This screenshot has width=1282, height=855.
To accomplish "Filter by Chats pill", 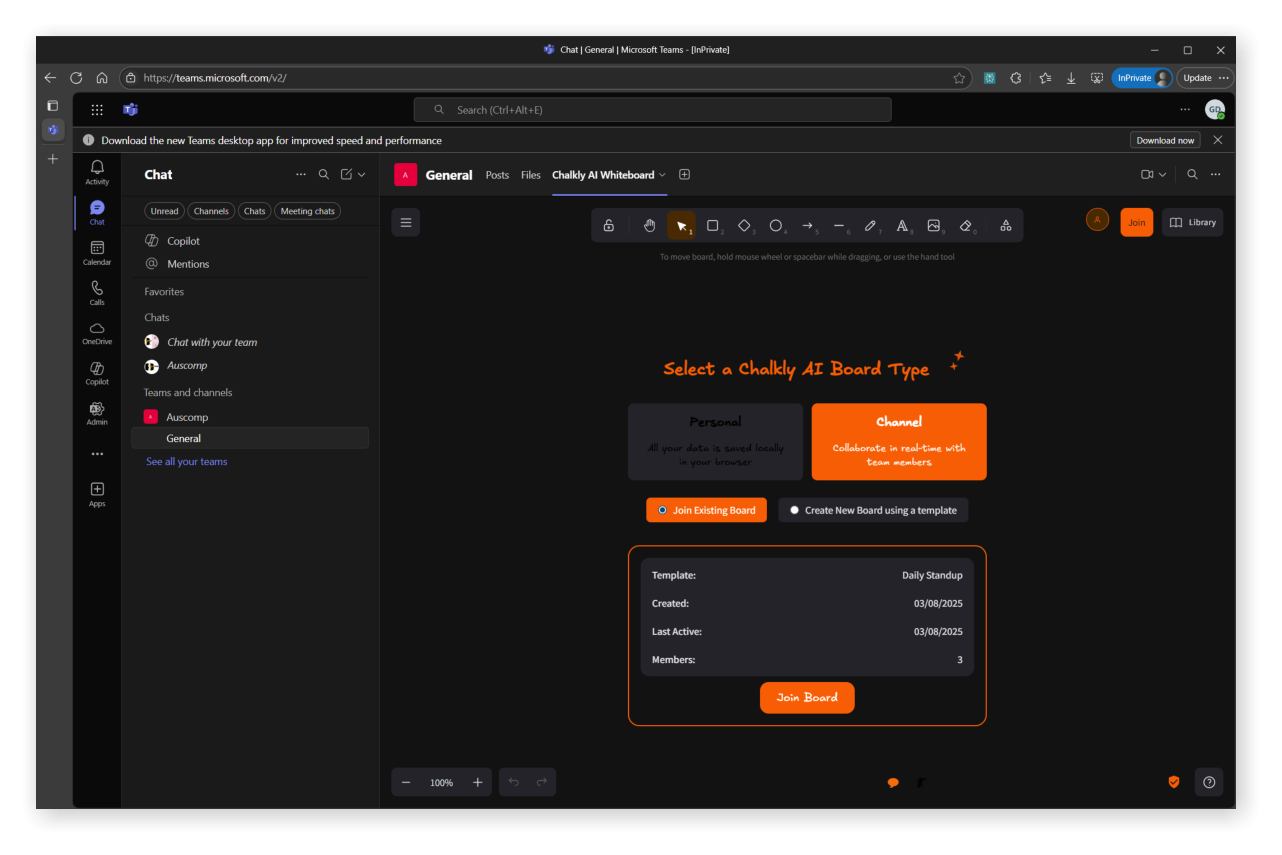I will [255, 211].
